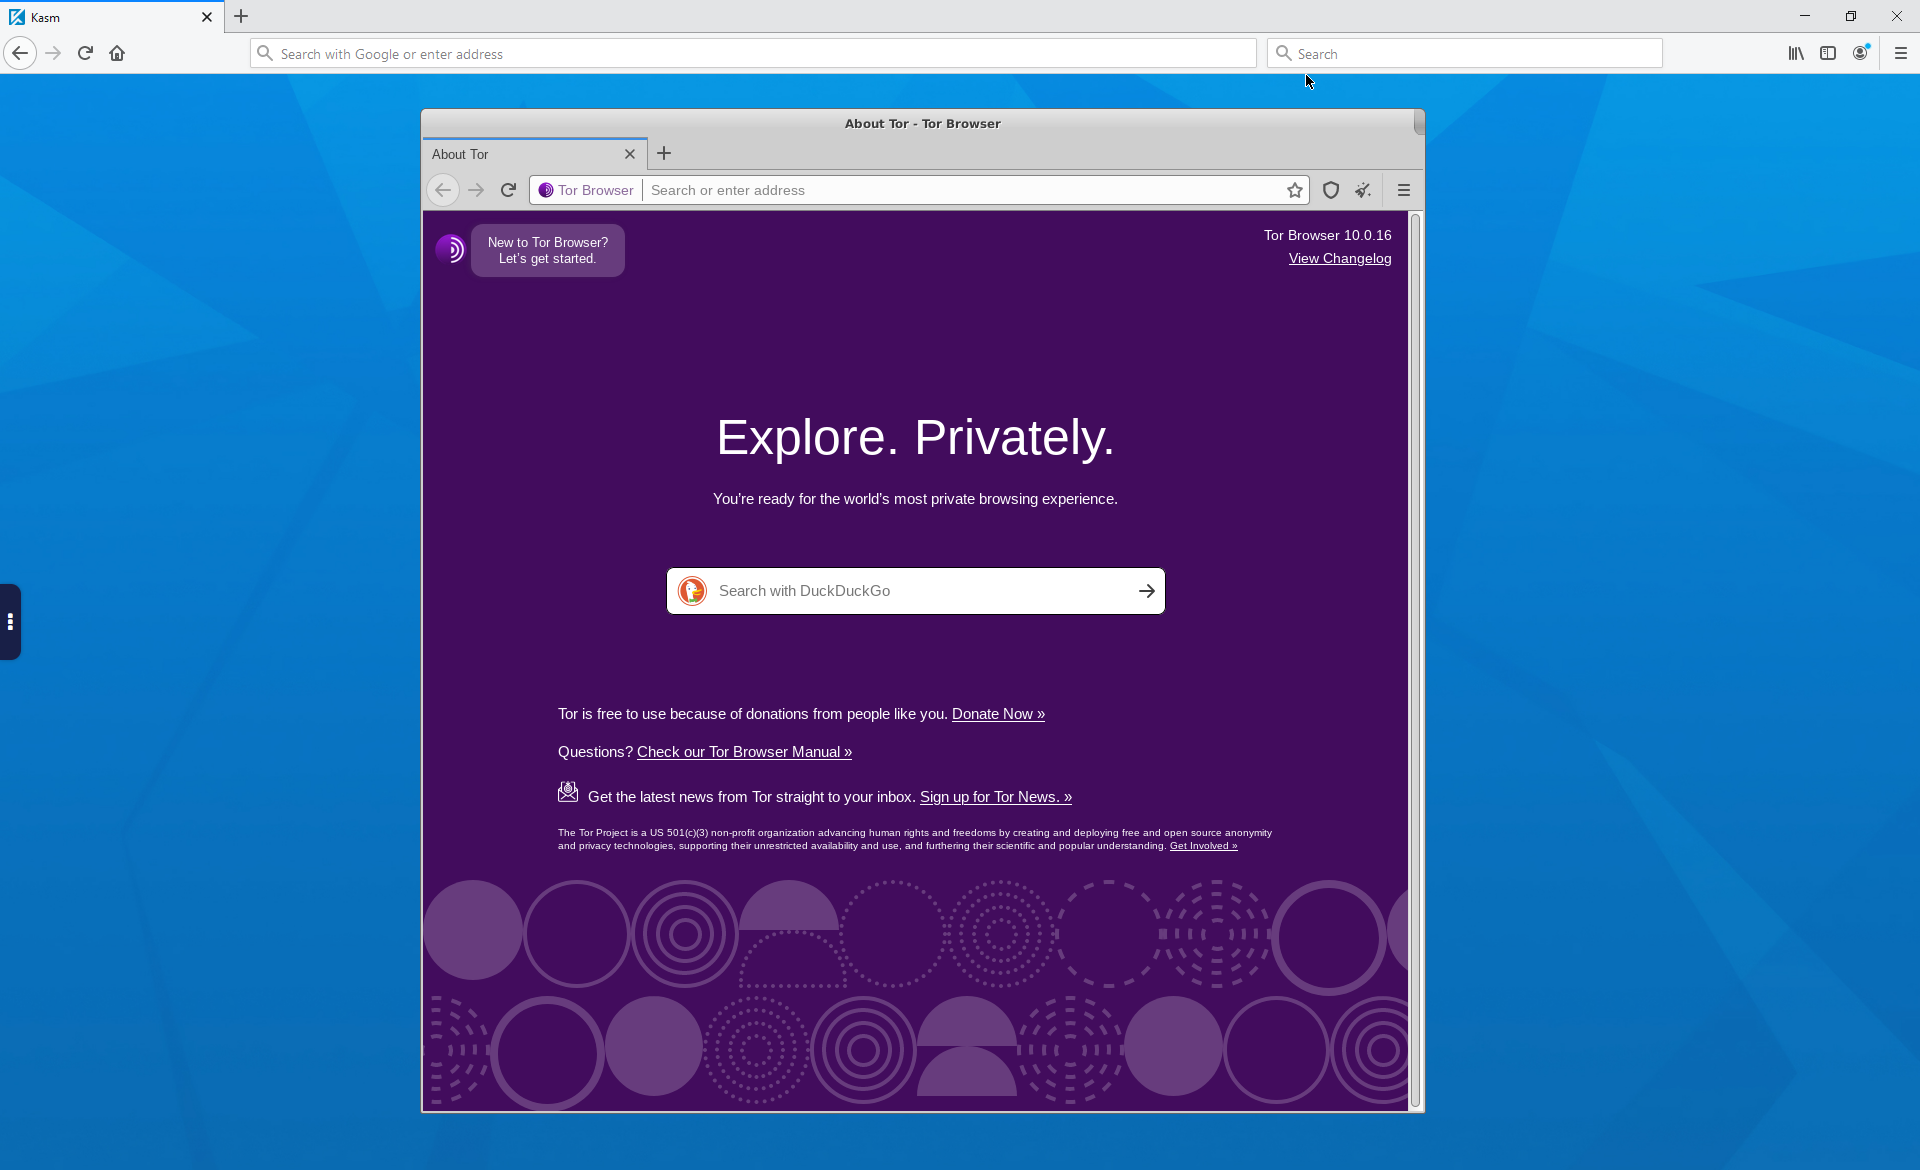Click the outer browser address bar
The width and height of the screenshot is (1920, 1170).
pos(752,53)
